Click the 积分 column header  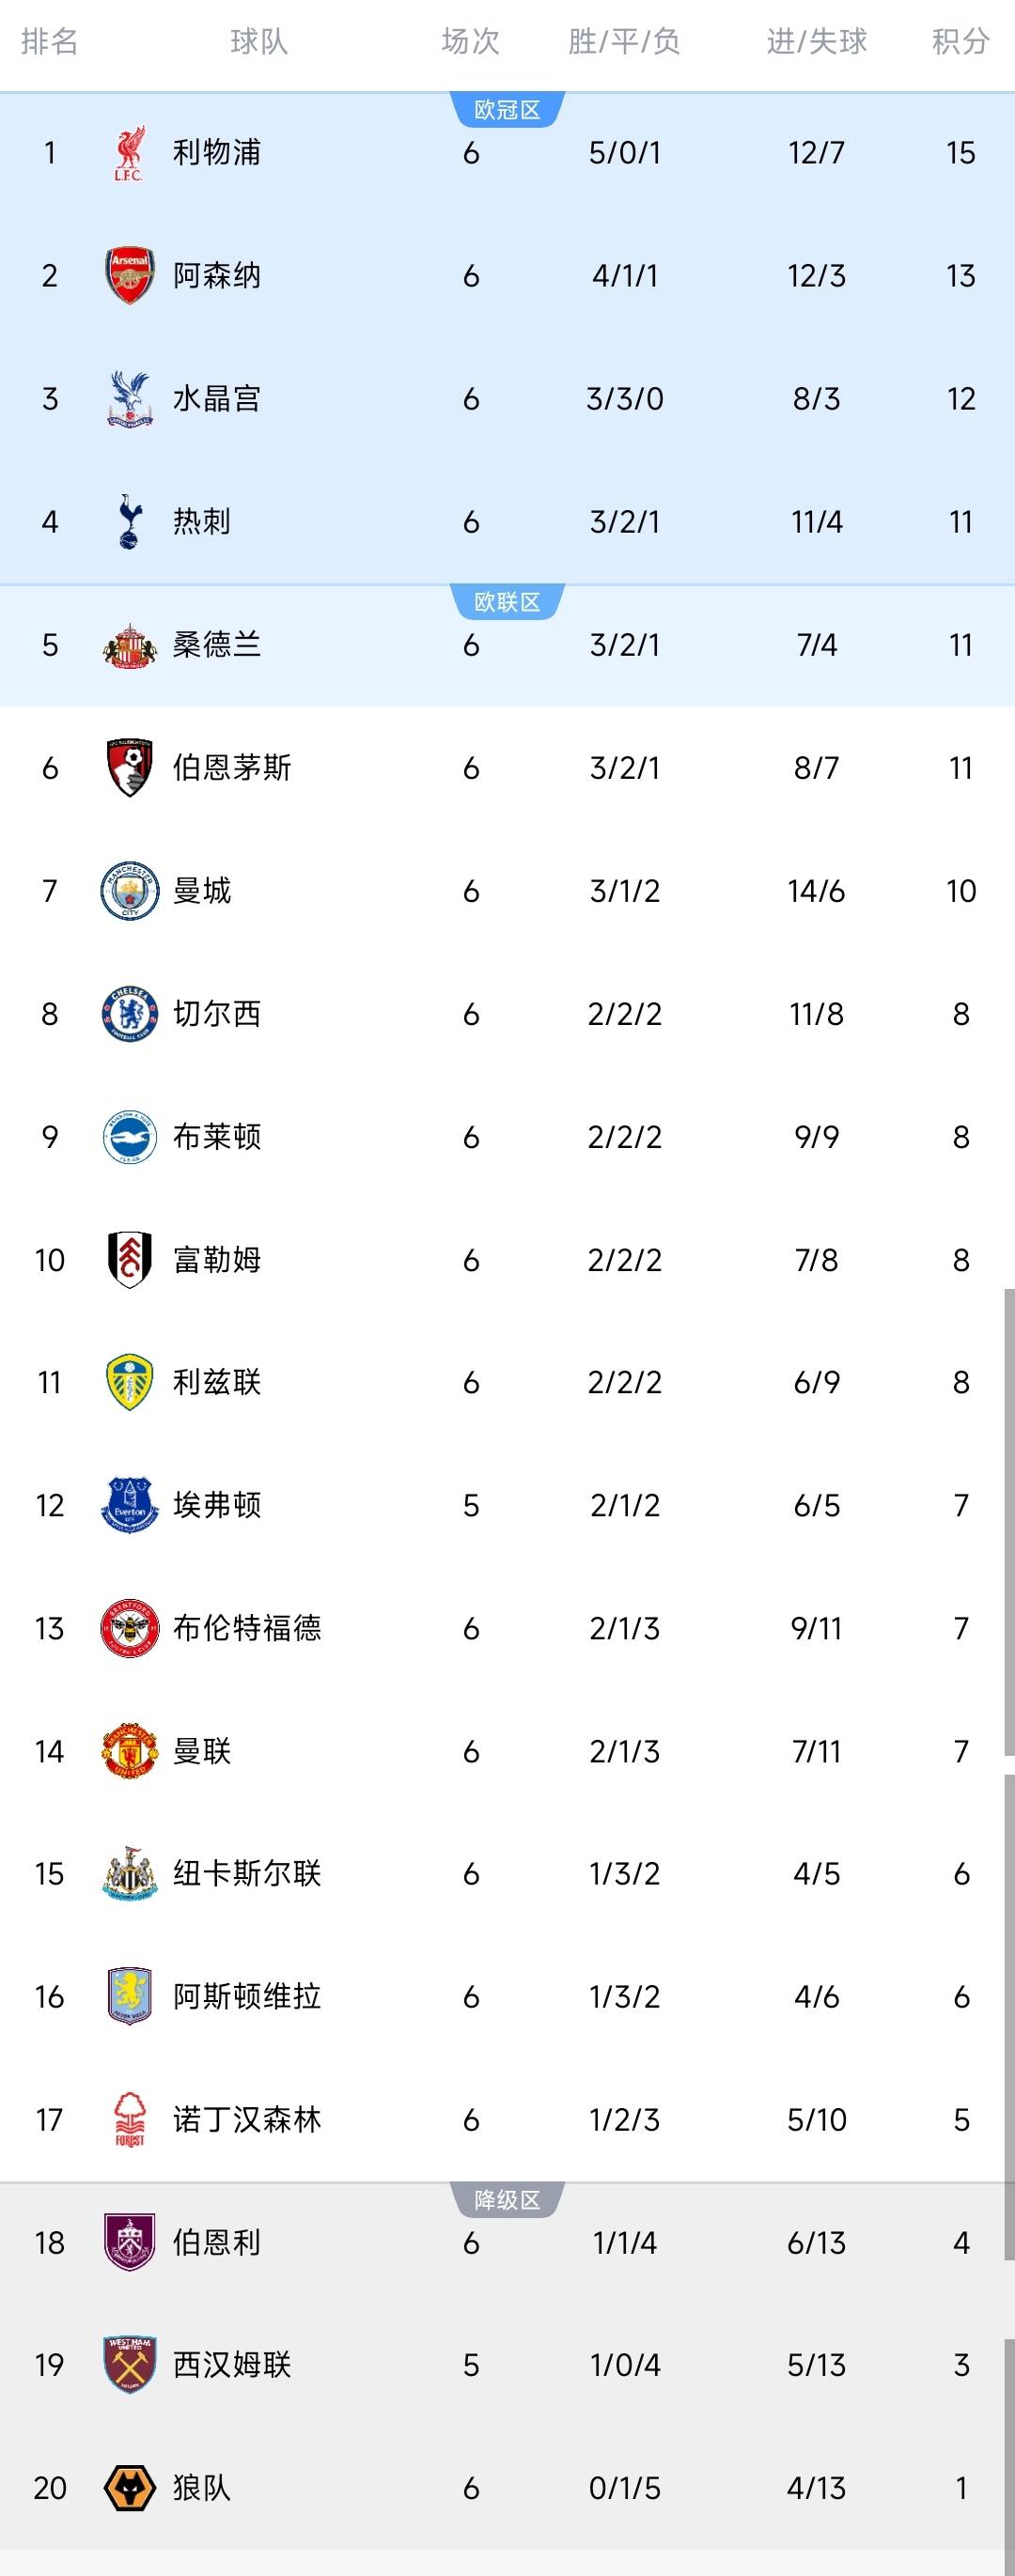pyautogui.click(x=960, y=41)
